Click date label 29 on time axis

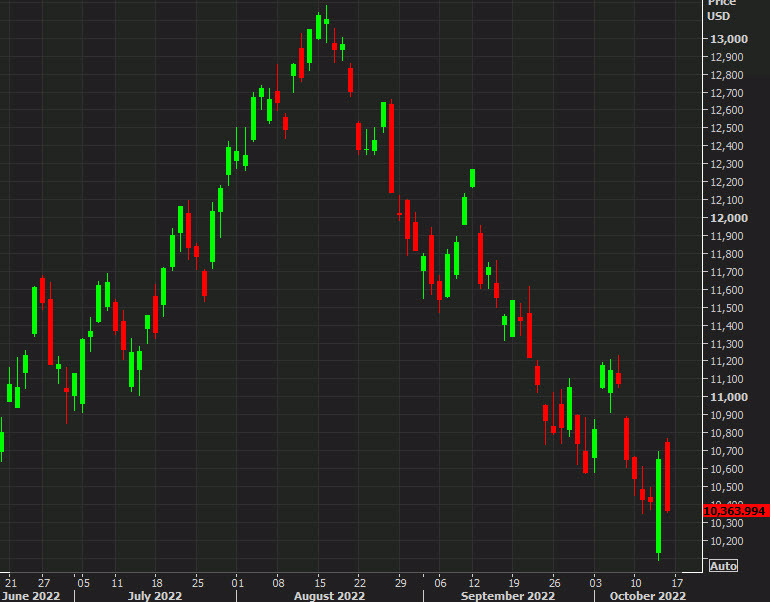tap(401, 583)
